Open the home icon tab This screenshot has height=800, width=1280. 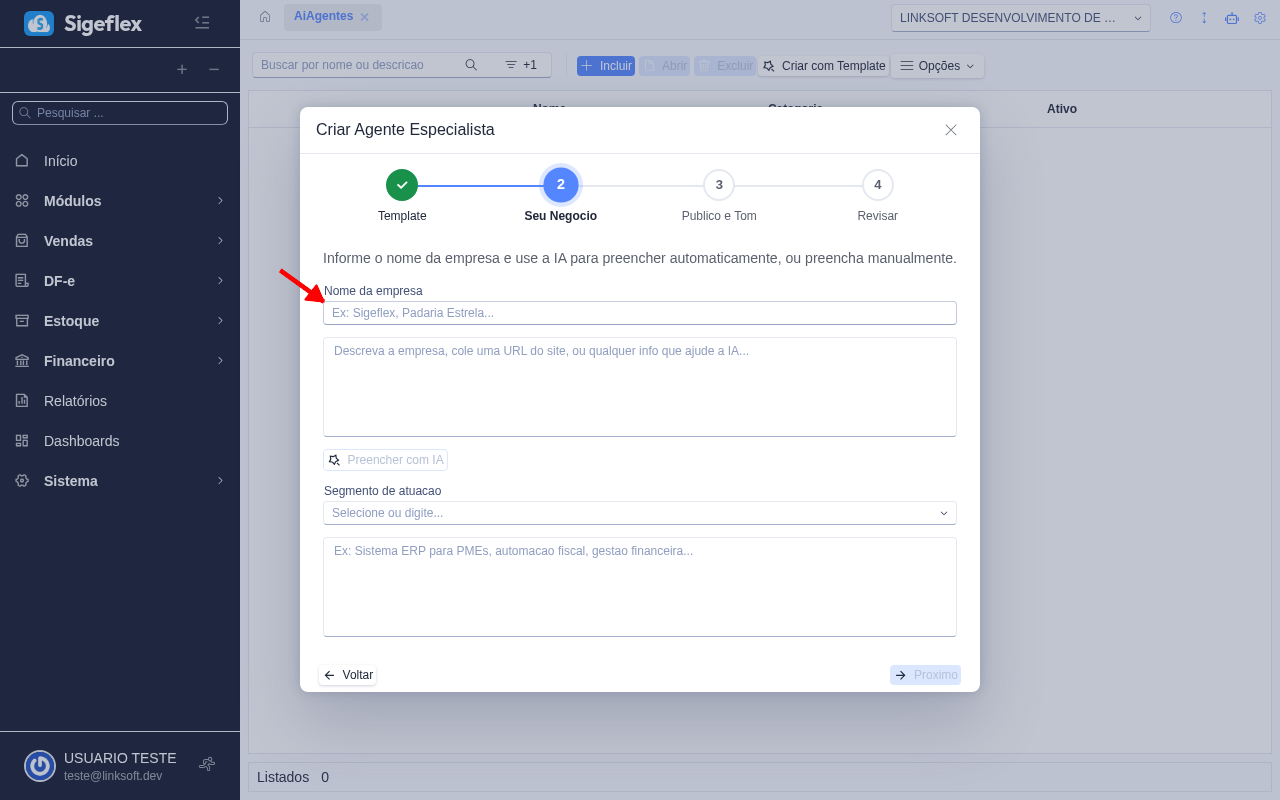[265, 17]
